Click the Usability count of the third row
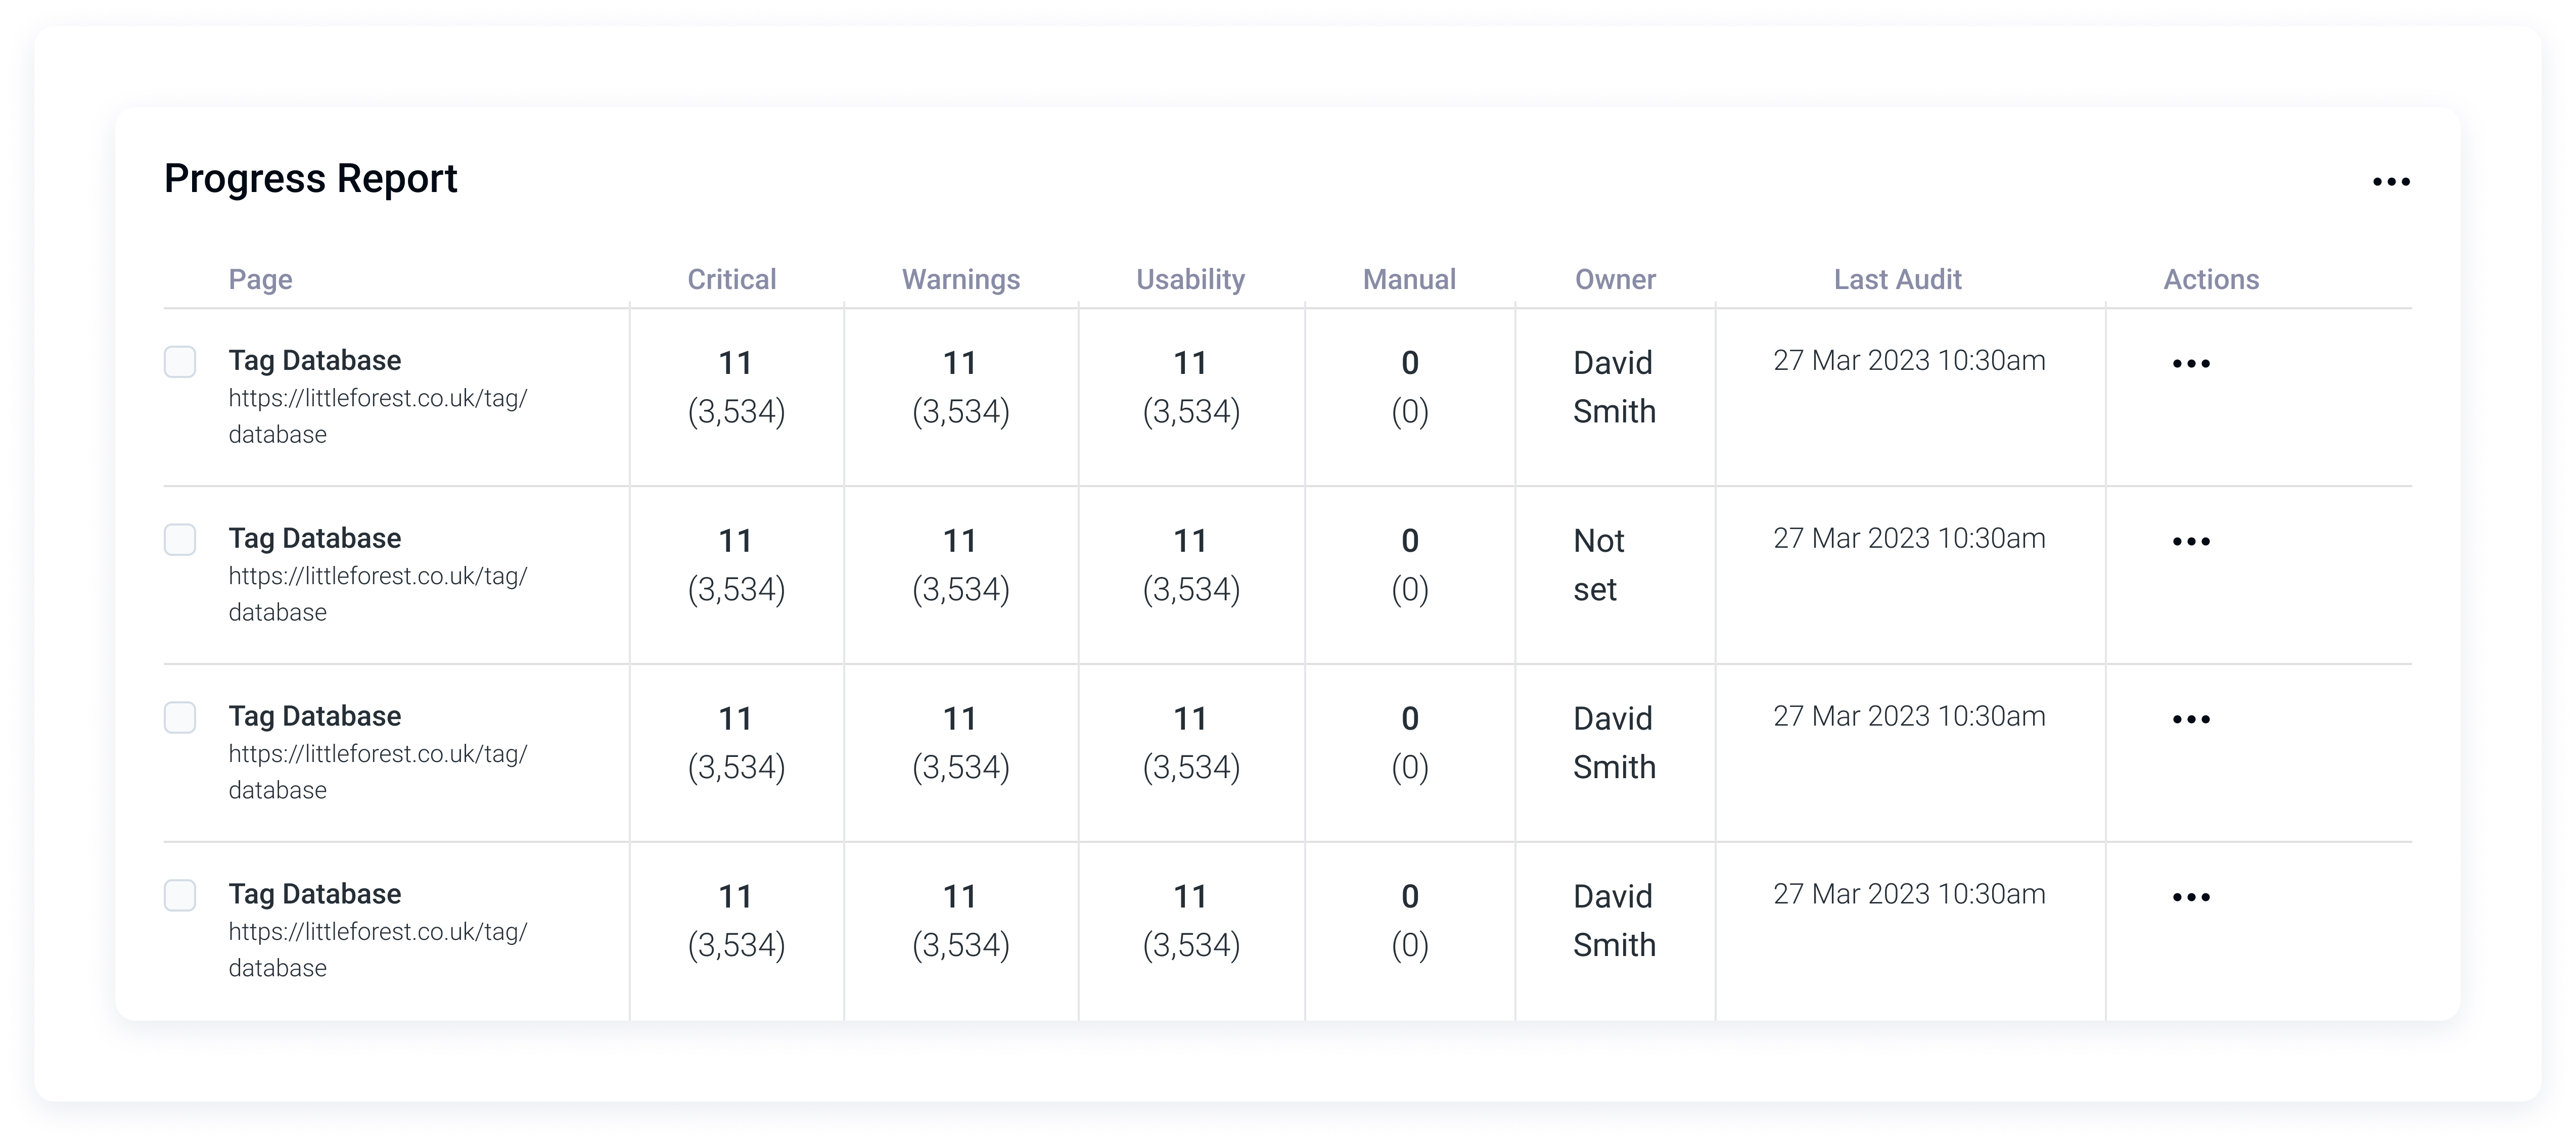 1191,743
